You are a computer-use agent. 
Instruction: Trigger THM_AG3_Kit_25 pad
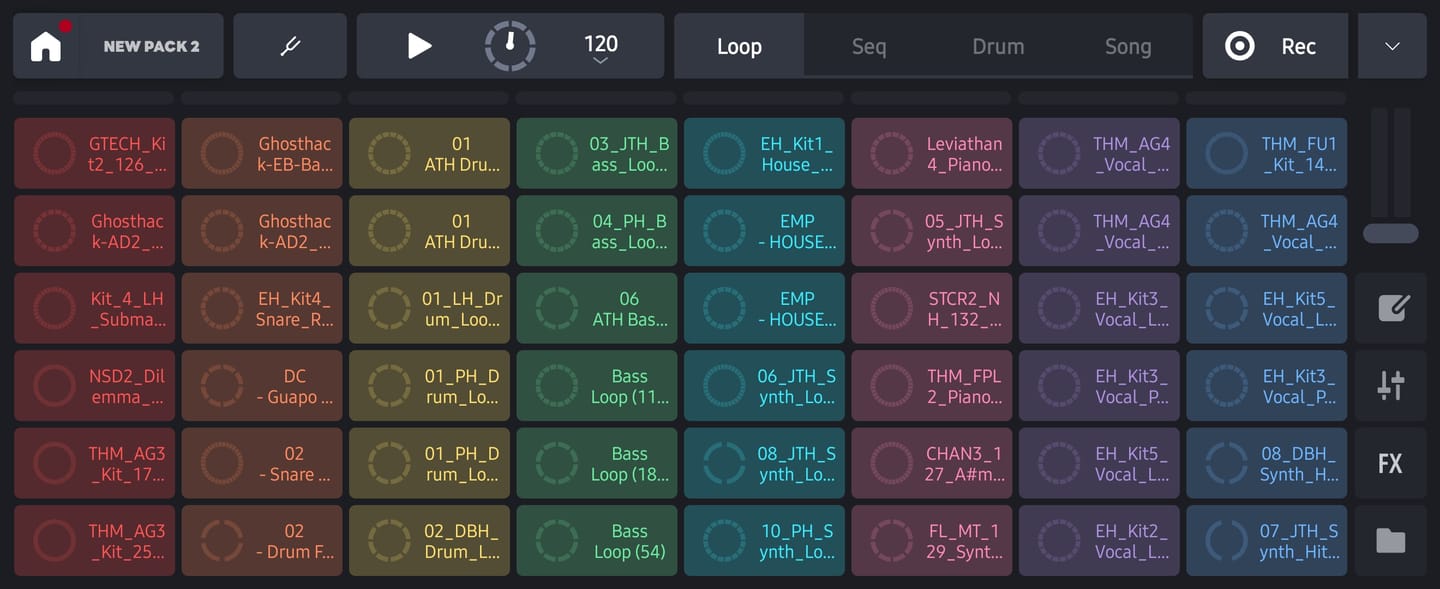[x=95, y=541]
